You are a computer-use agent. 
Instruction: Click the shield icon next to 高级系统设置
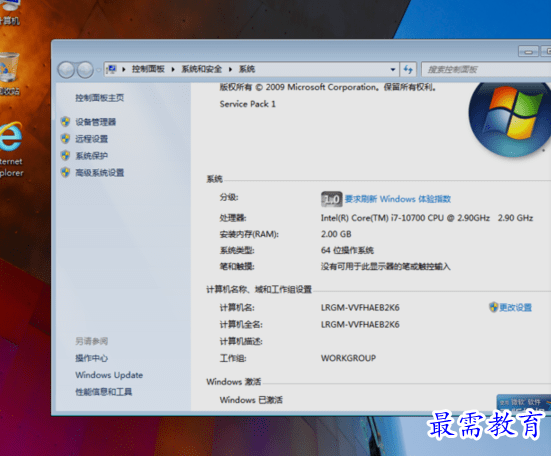tap(65, 172)
